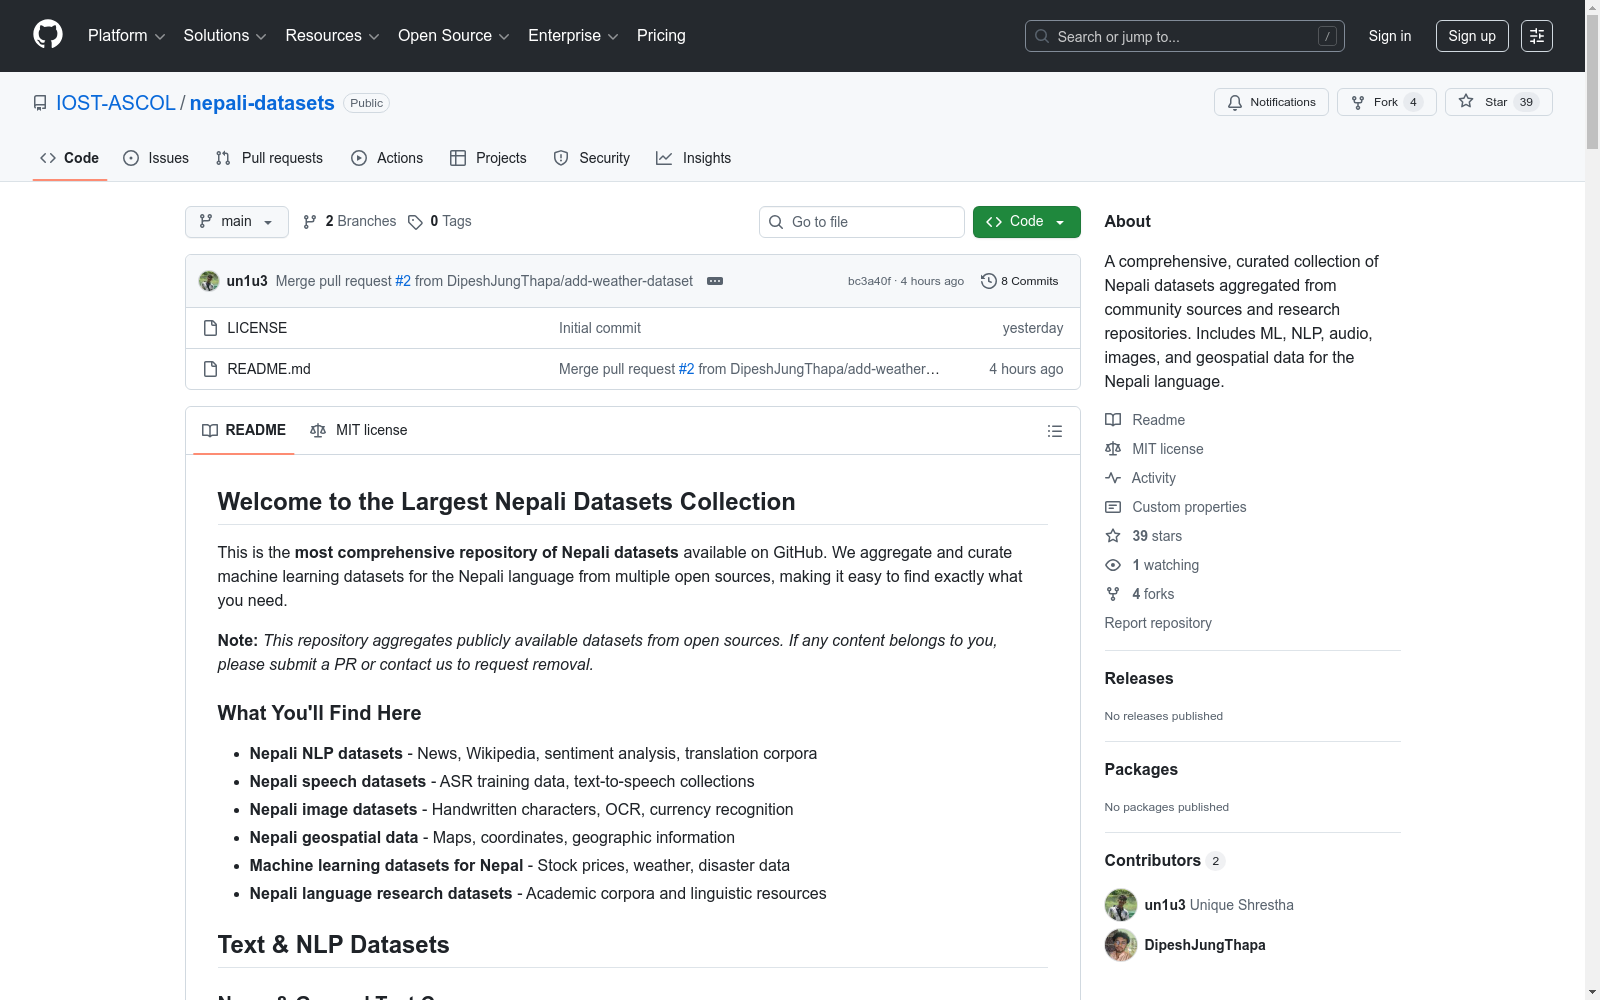Screen dimensions: 1600x1000
Task: Click DipeshJungThapa's contributor avatar
Action: [1121, 945]
